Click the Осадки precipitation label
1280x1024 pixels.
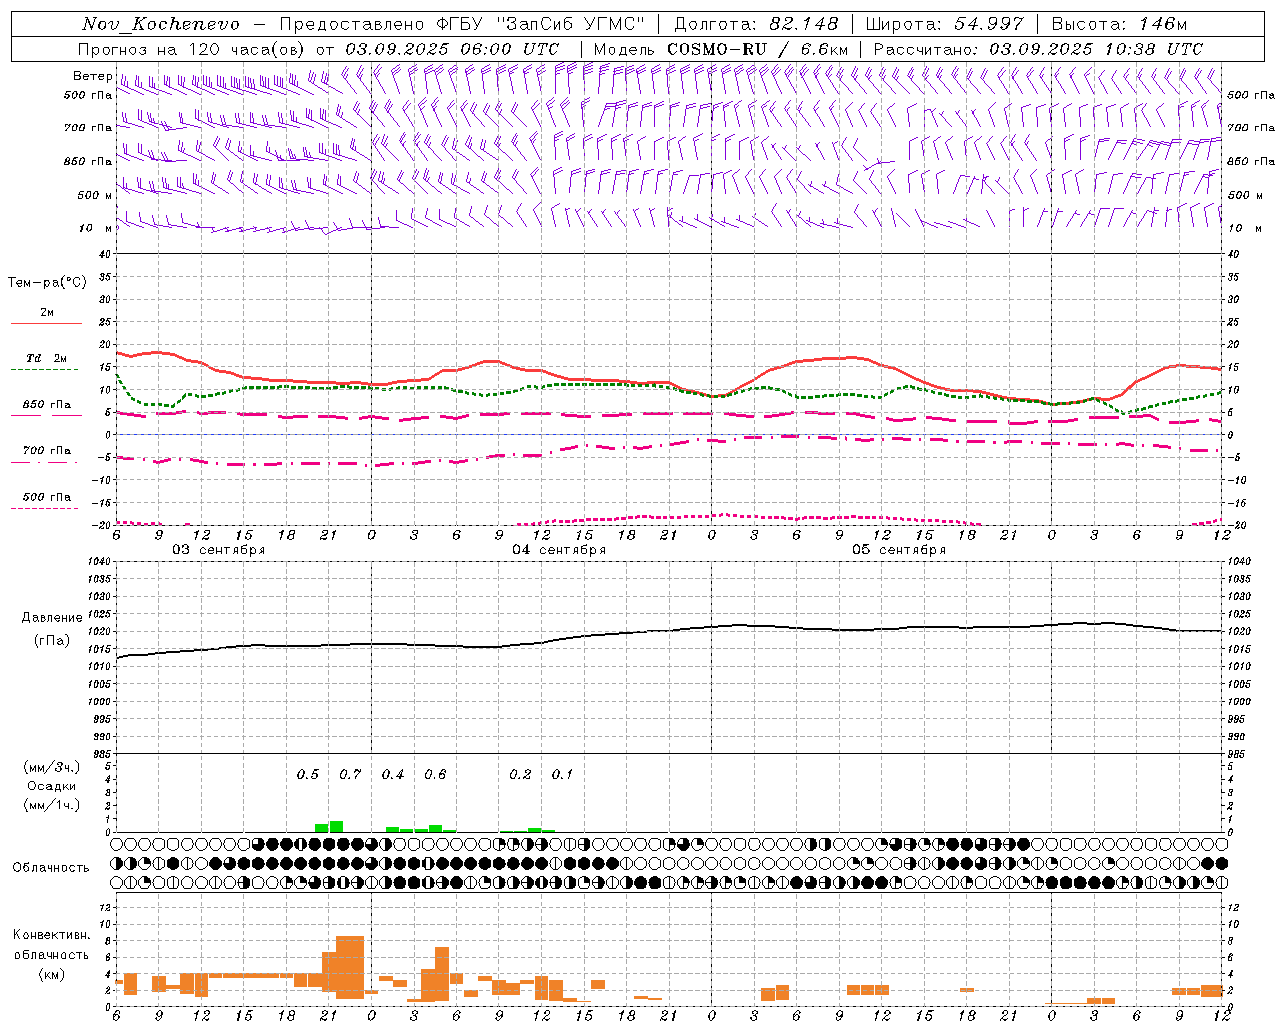coord(51,786)
